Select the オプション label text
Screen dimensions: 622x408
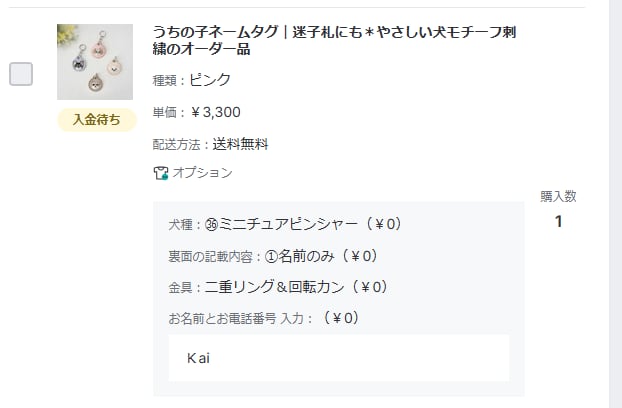(x=202, y=173)
